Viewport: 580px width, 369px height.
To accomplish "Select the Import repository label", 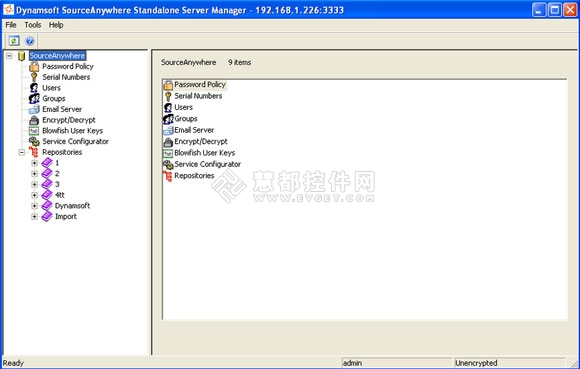I will coord(66,216).
